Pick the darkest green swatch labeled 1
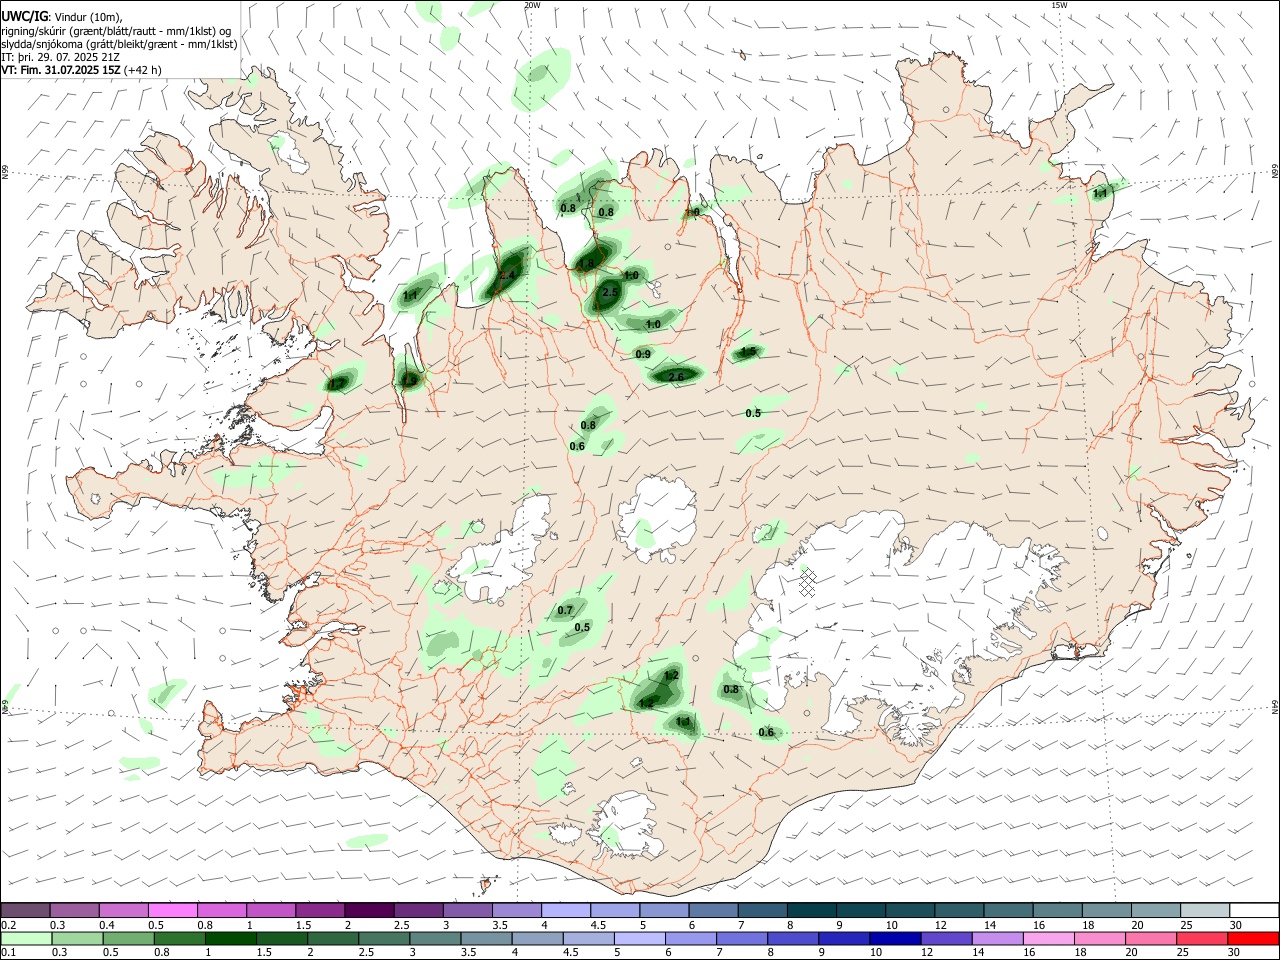Image resolution: width=1280 pixels, height=960 pixels. point(231,939)
